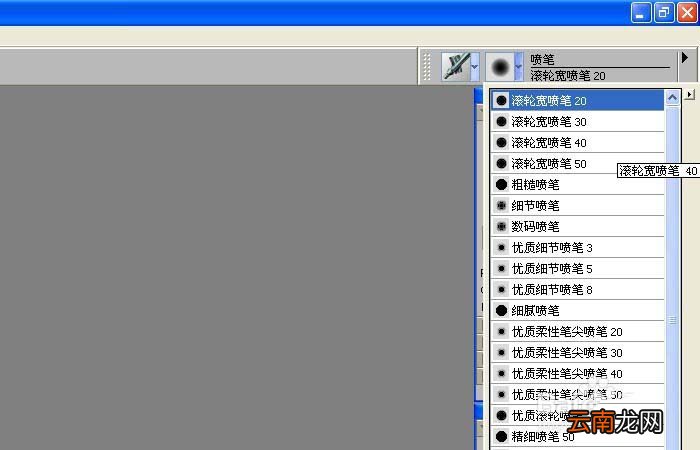Open the variant list side menu arrow
The width and height of the screenshot is (700, 450).
[x=690, y=94]
